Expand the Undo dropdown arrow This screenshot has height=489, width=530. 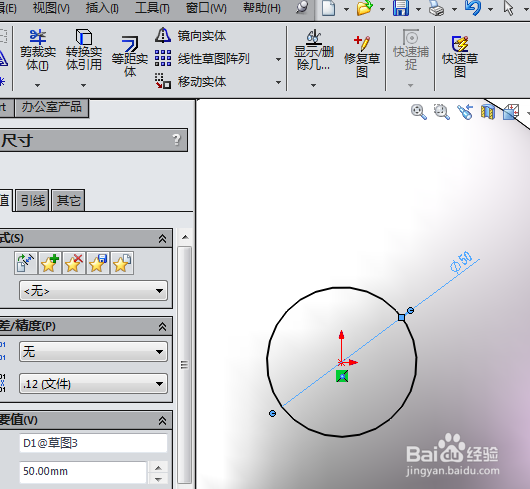point(490,9)
